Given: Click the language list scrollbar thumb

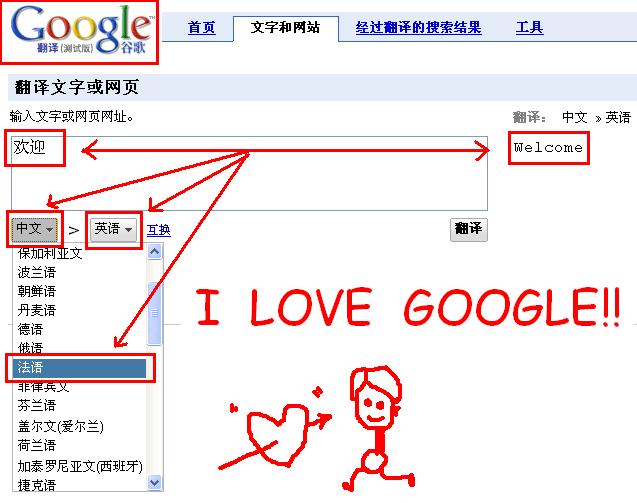Looking at the screenshot, I should tap(154, 313).
